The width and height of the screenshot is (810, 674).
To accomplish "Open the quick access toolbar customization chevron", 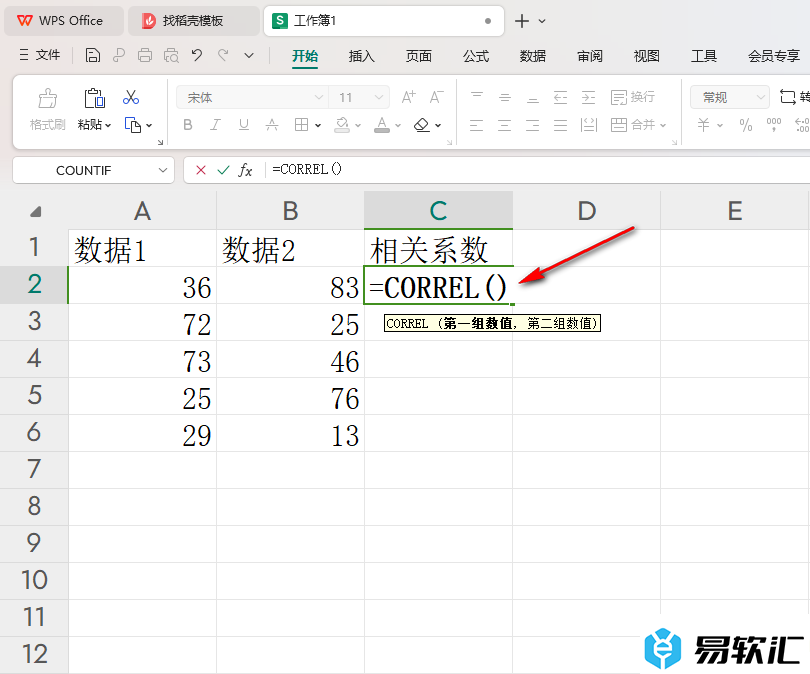I will [x=249, y=56].
